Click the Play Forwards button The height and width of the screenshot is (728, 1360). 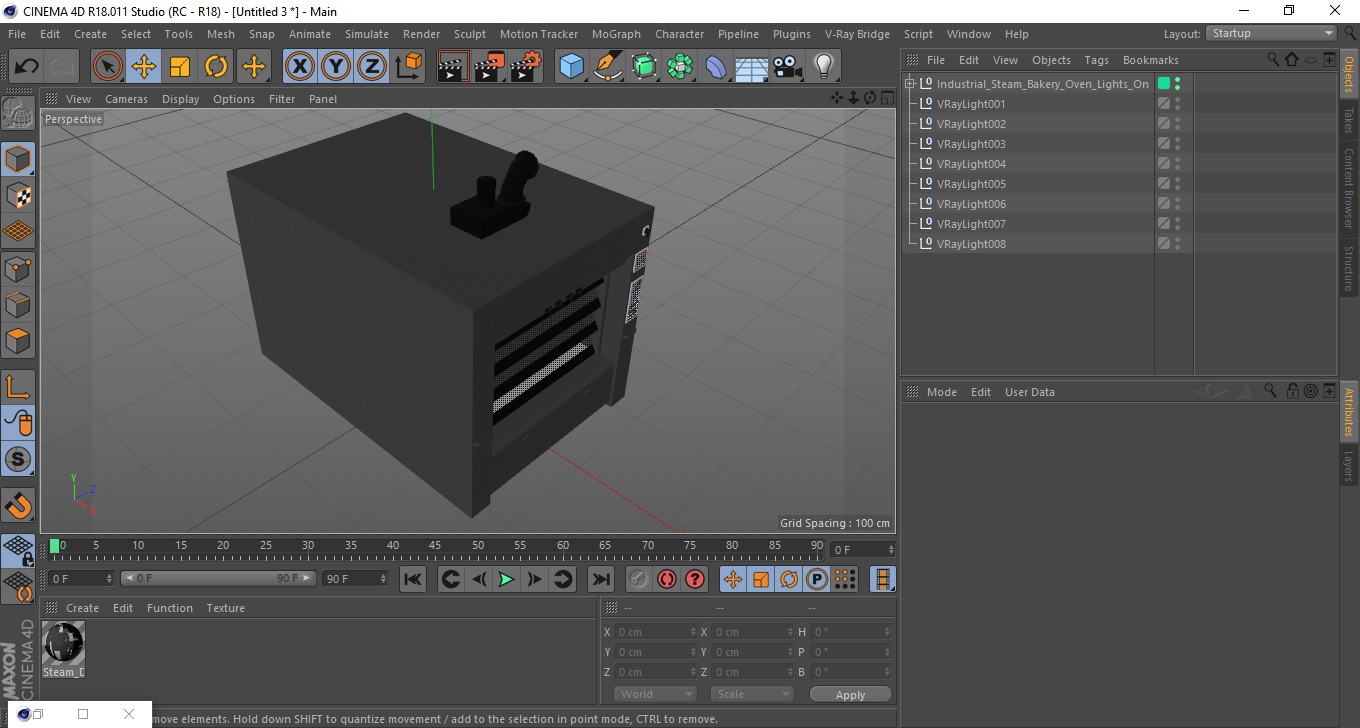[507, 579]
